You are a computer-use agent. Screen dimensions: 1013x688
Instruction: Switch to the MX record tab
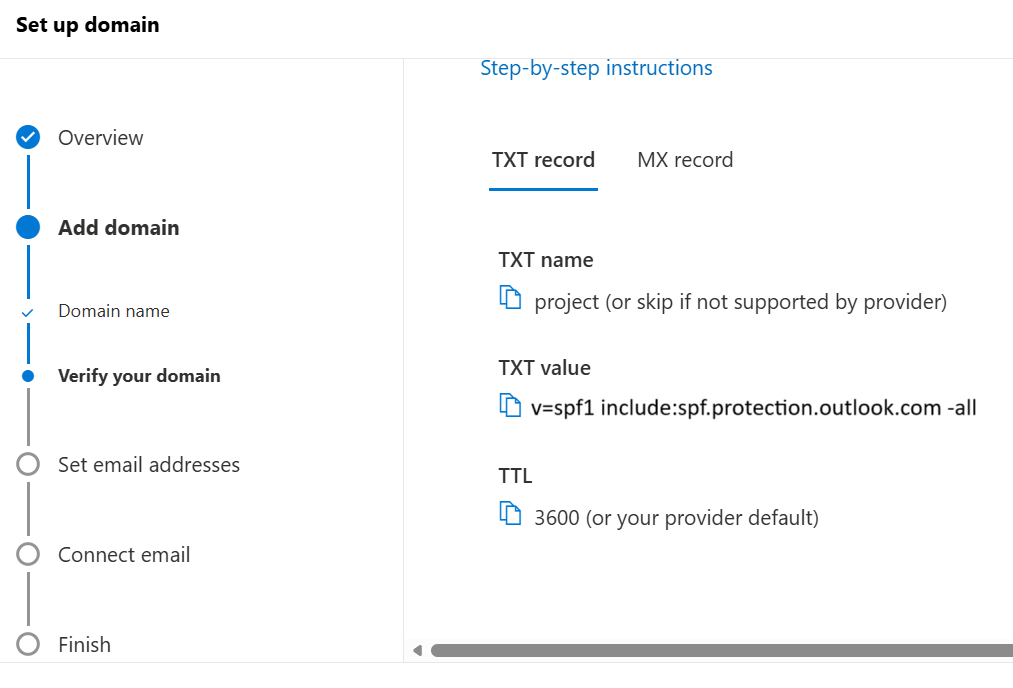685,160
